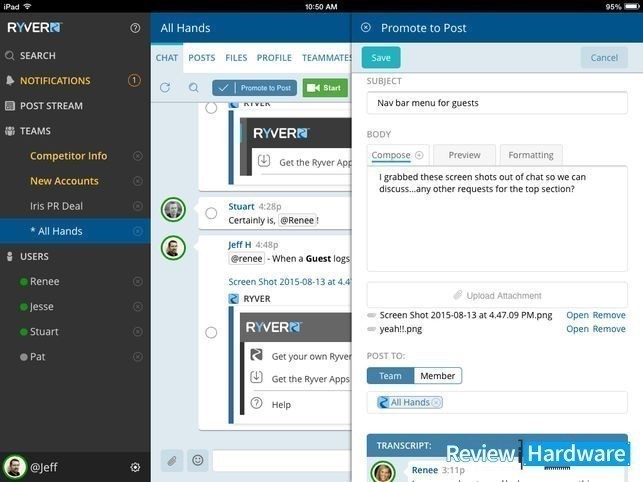Open the Screen Shot 4.47.09 PM.png attachment
The image size is (643, 482).
[x=577, y=315]
